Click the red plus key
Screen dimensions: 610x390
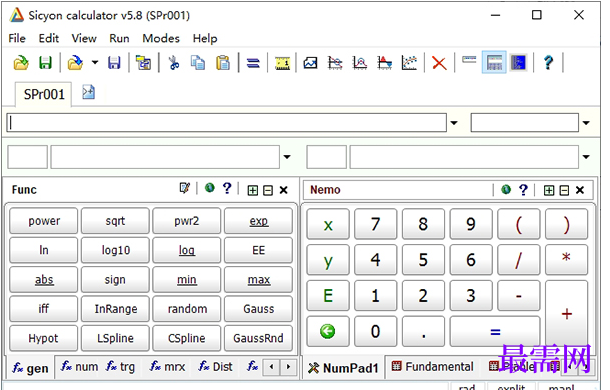pyautogui.click(x=566, y=313)
